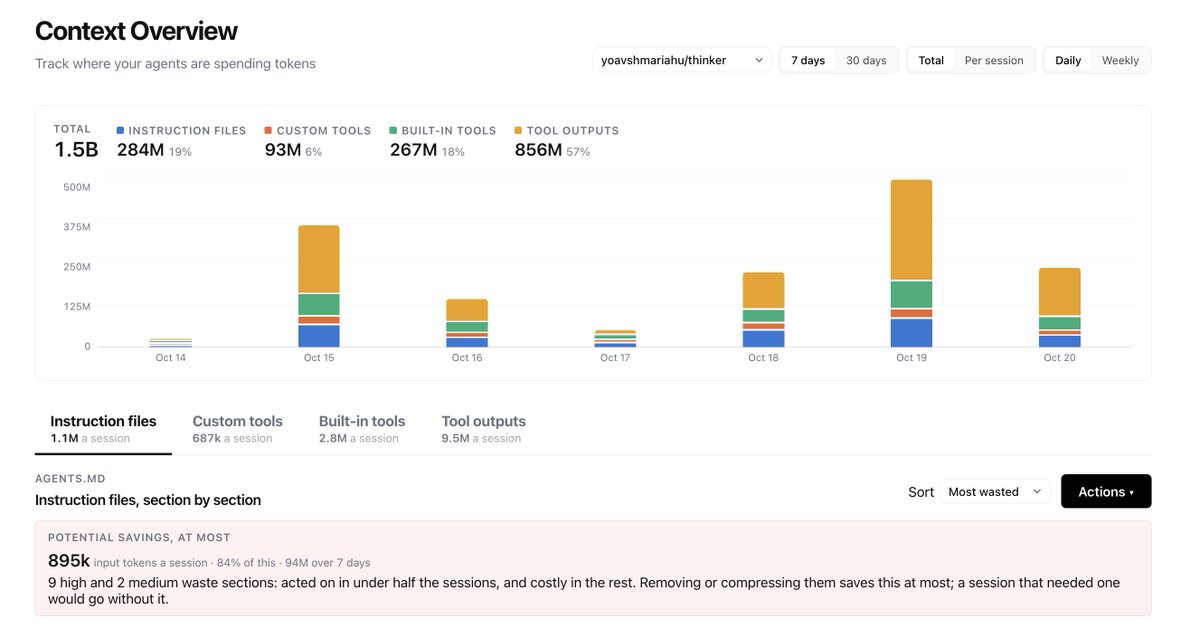1200x638 pixels.
Task: Click the "Oct 17" axis label
Action: coord(615,357)
